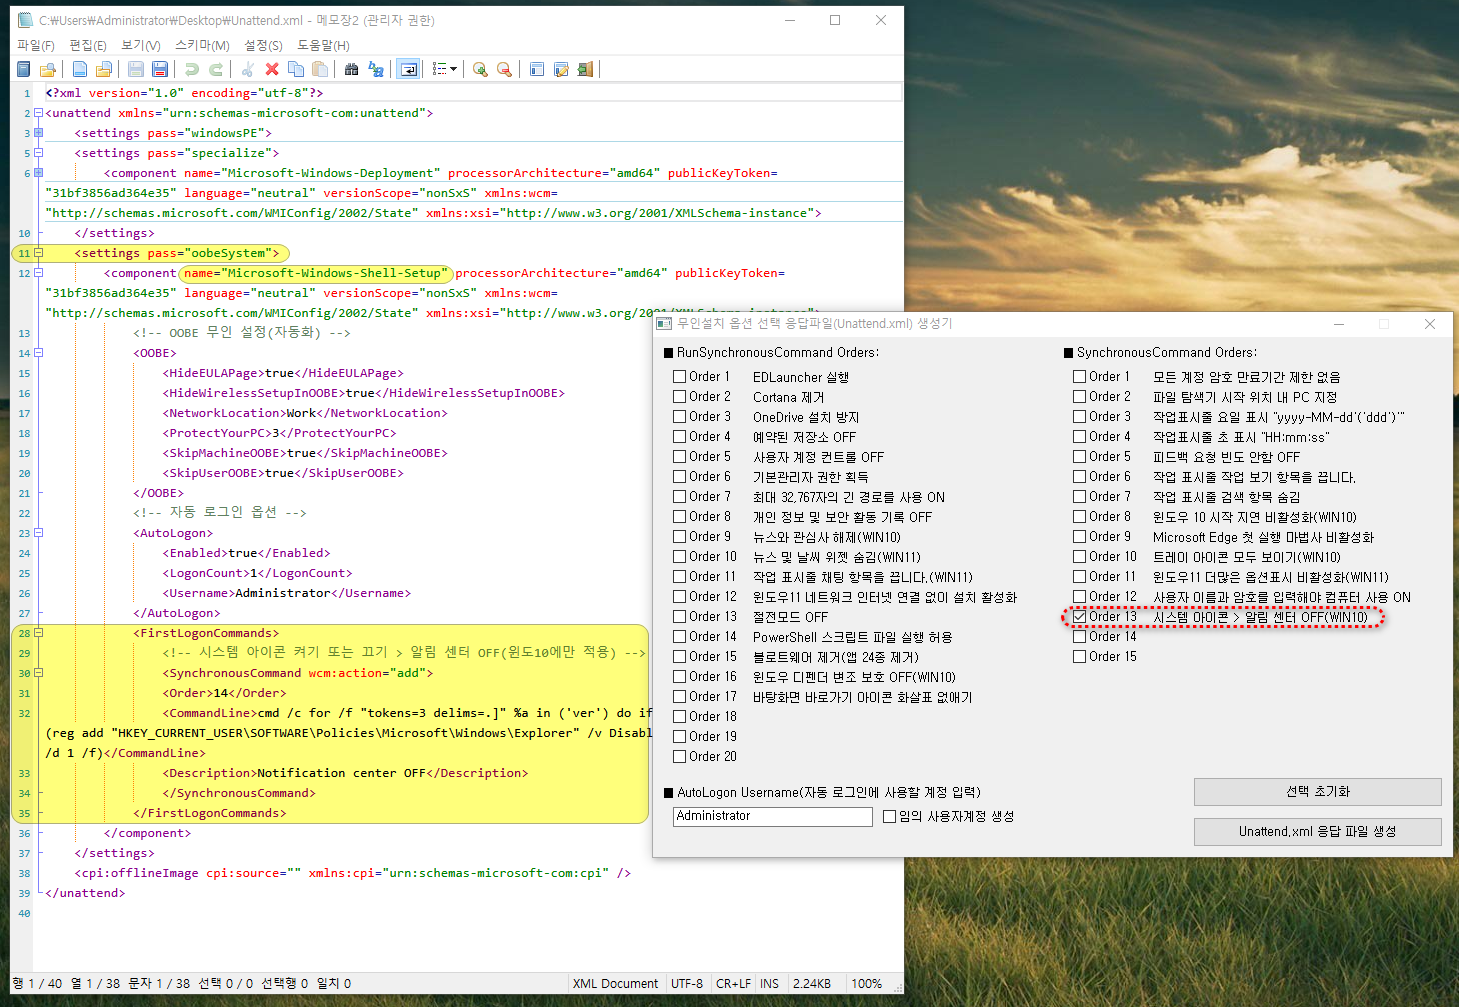Collapse the unattend fold marker on line 2
The height and width of the screenshot is (1007, 1459).
(x=39, y=113)
